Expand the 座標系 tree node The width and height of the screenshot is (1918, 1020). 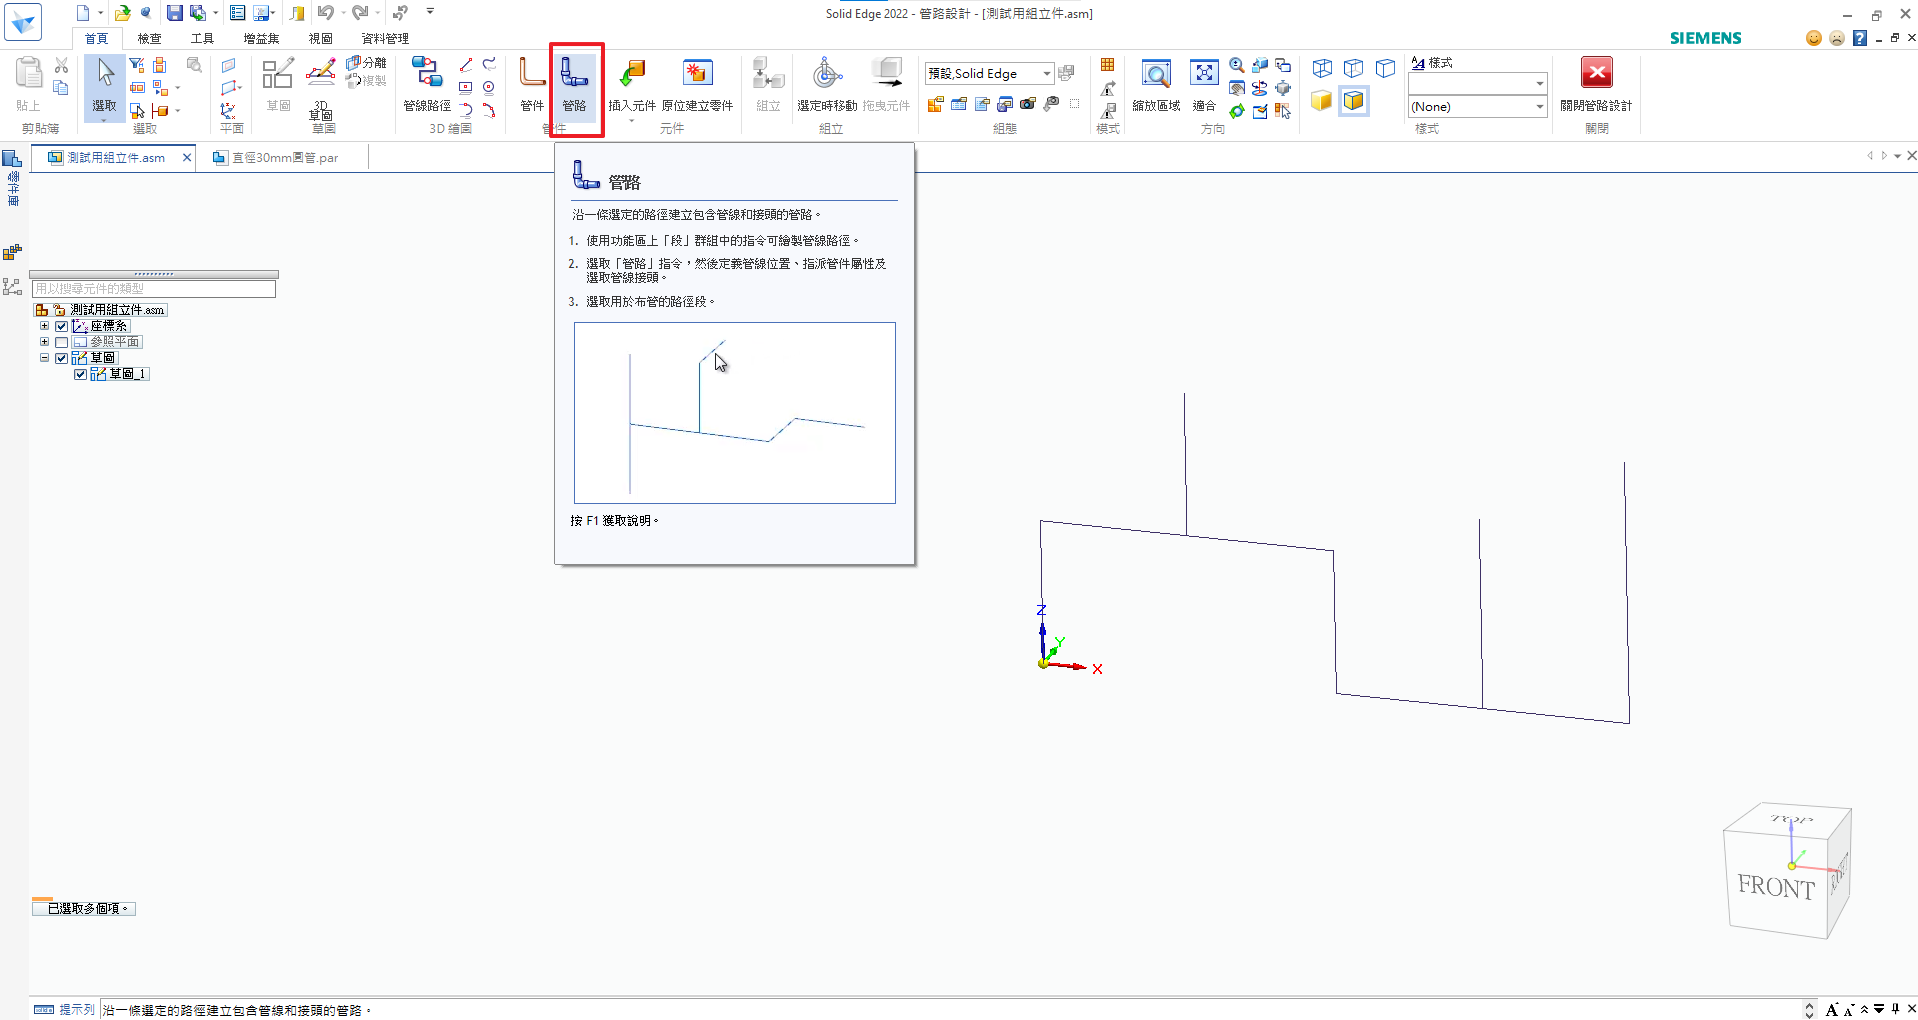click(x=44, y=326)
